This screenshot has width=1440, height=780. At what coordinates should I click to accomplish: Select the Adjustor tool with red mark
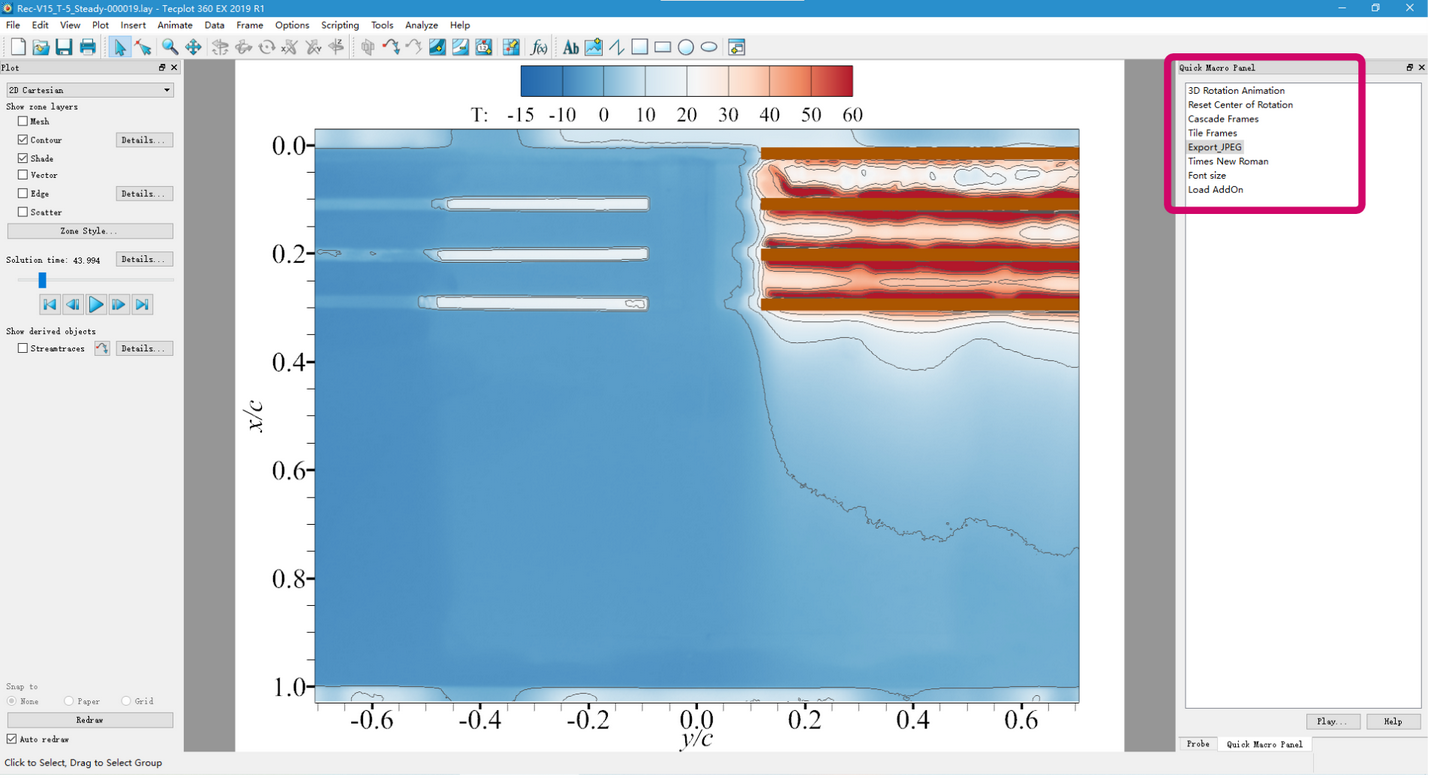pos(143,47)
